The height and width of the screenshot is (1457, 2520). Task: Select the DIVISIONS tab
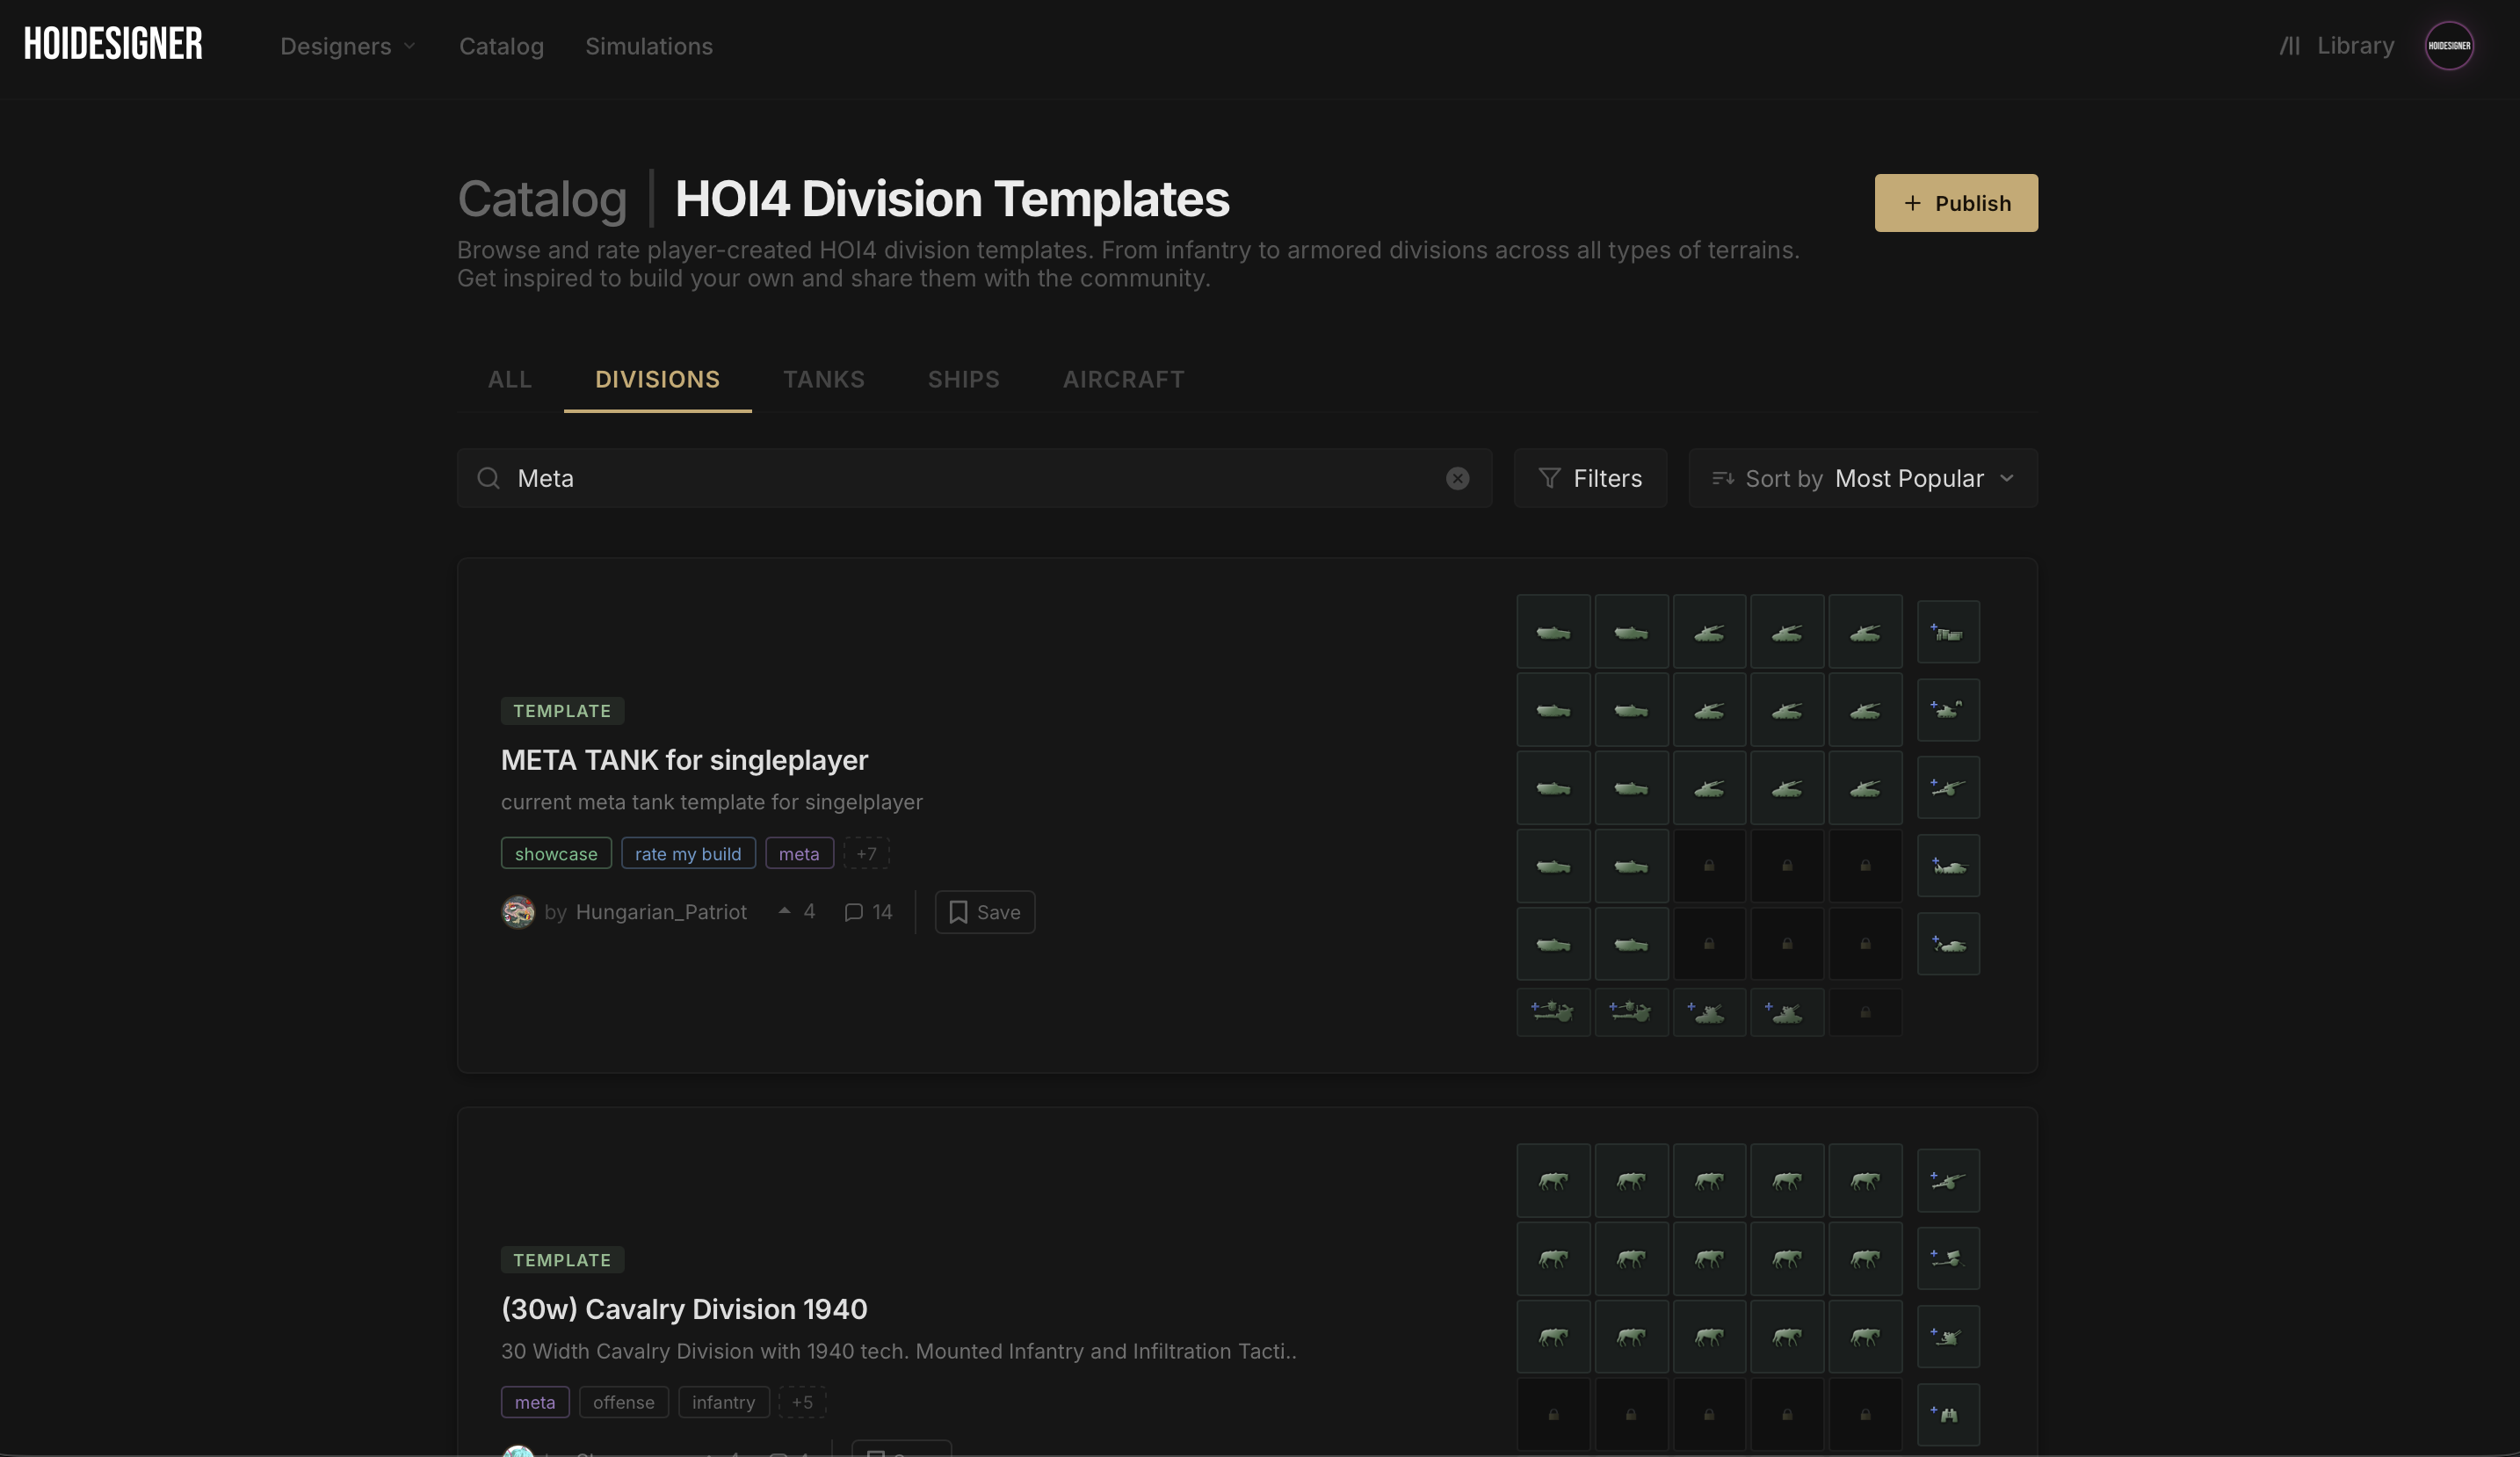[657, 379]
